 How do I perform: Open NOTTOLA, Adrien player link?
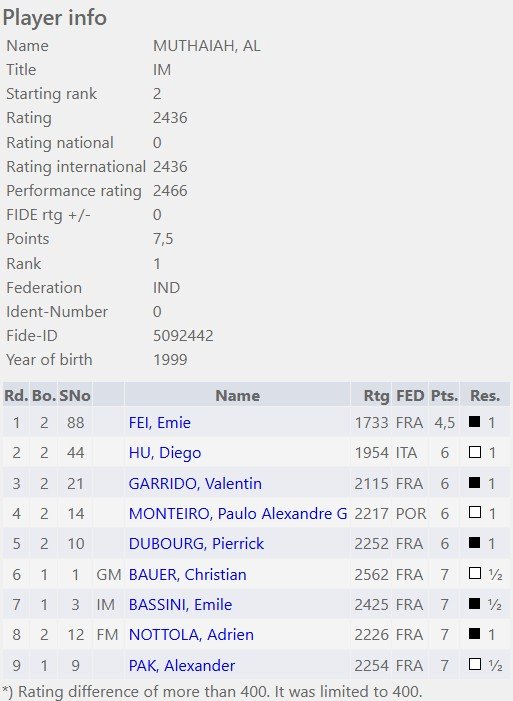click(191, 634)
